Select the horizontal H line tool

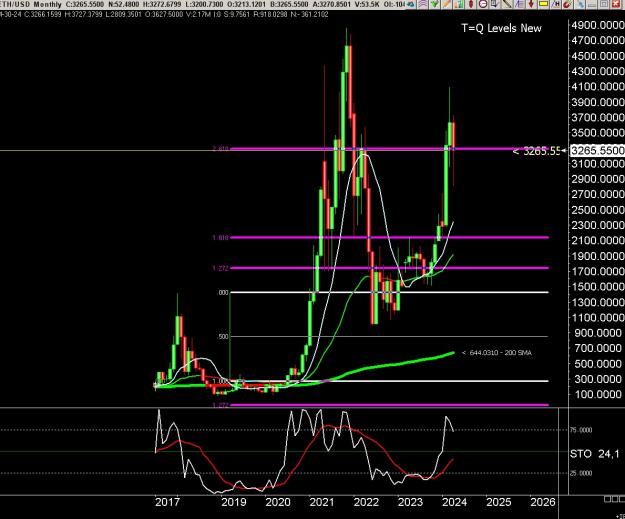pos(555,4)
